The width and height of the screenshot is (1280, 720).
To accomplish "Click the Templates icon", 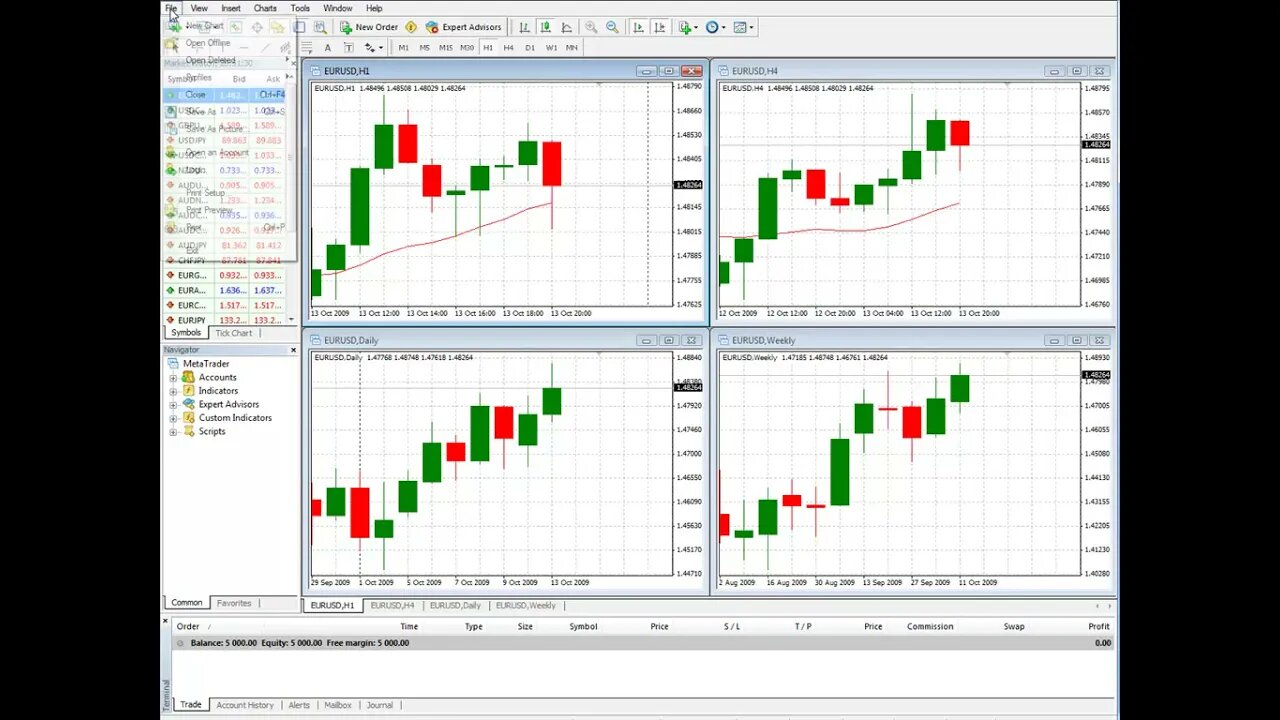I will [740, 27].
